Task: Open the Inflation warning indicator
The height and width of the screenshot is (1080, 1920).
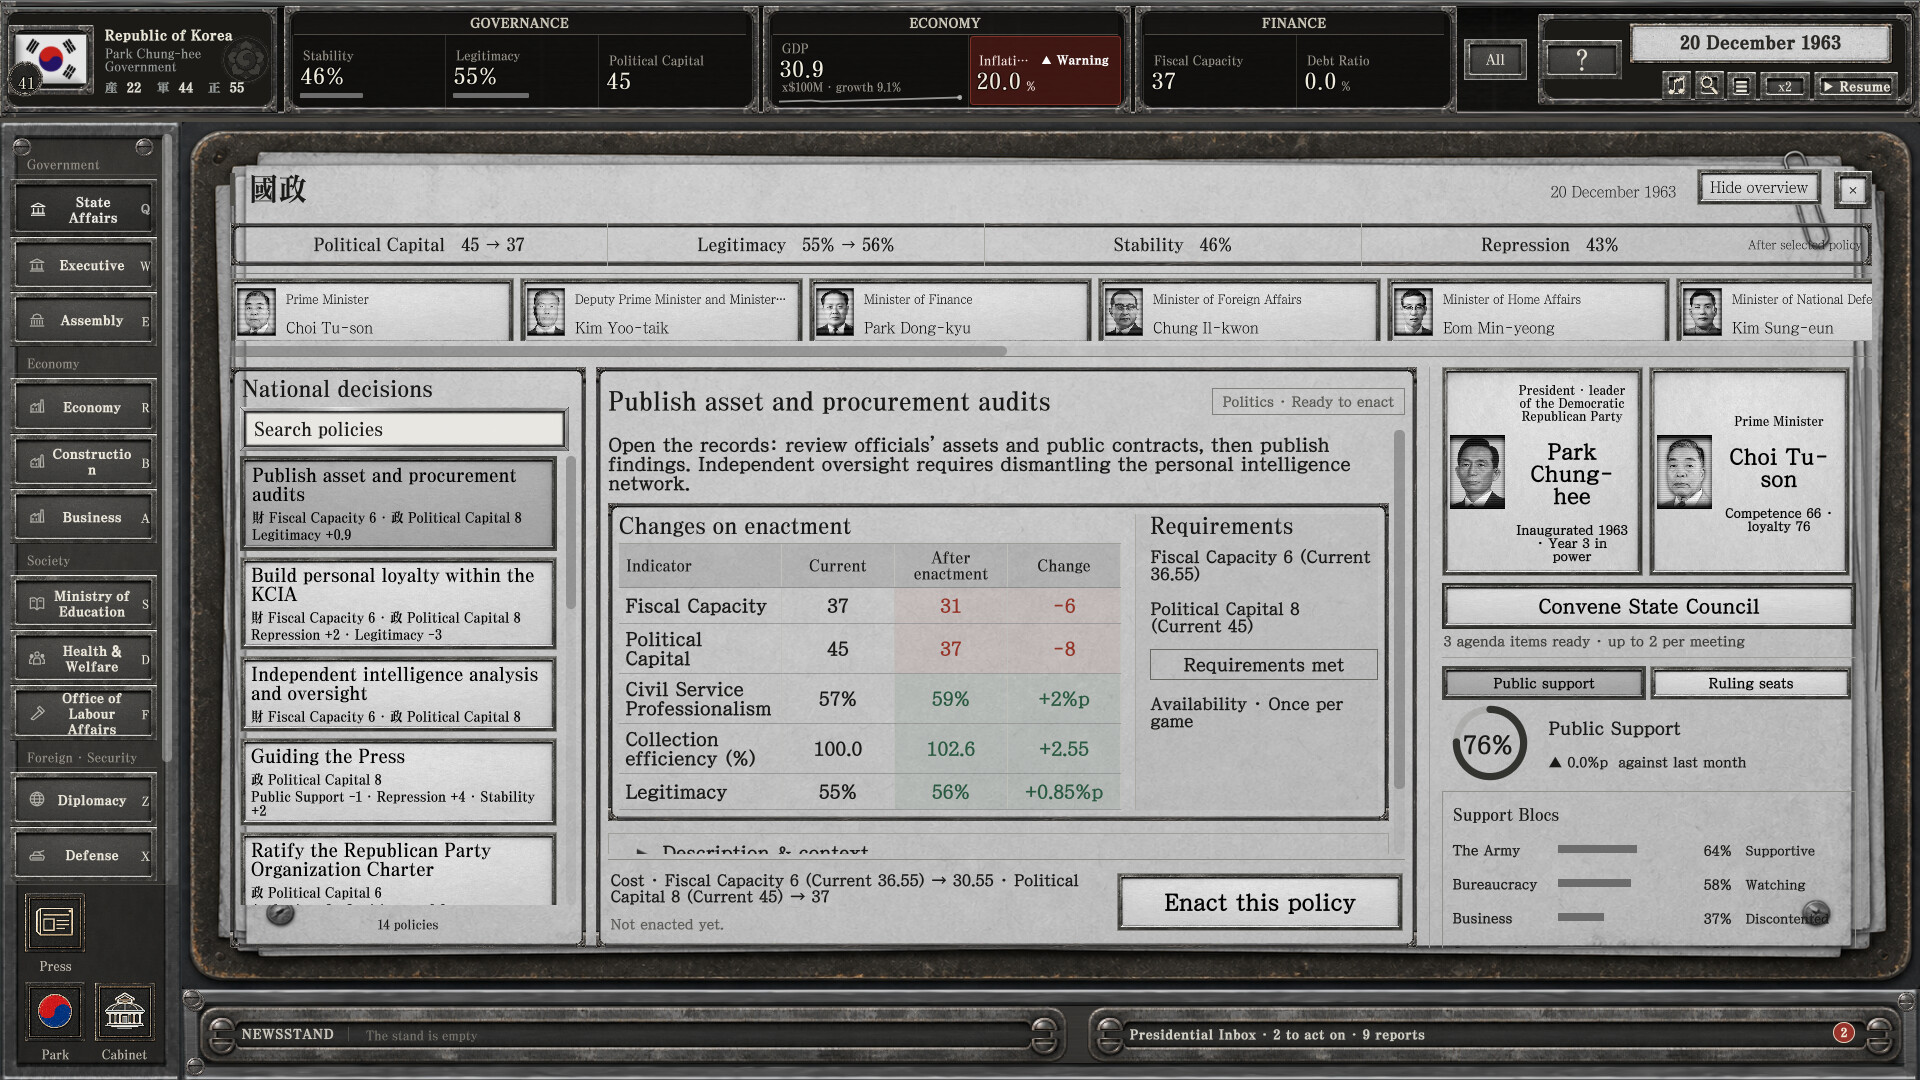Action: [x=1045, y=71]
